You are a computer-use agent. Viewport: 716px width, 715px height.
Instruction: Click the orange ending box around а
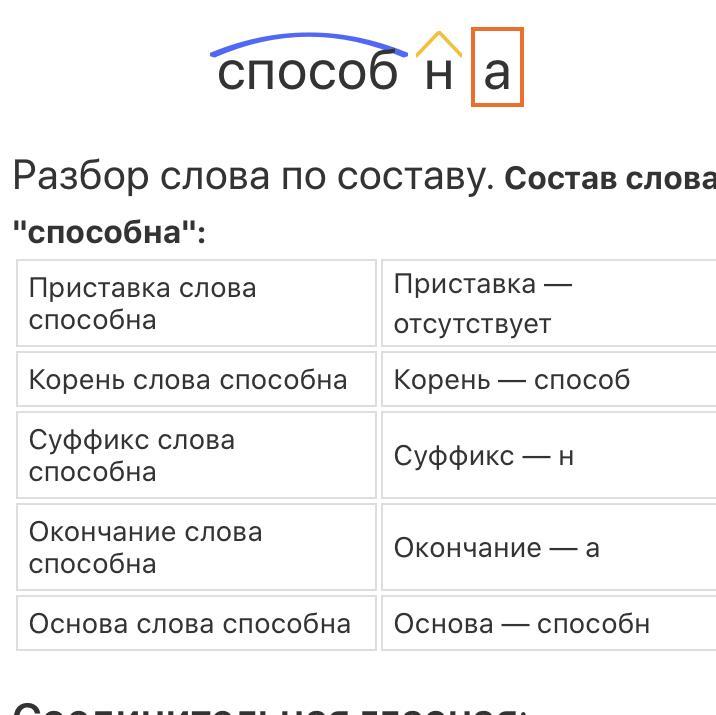pyautogui.click(x=497, y=67)
